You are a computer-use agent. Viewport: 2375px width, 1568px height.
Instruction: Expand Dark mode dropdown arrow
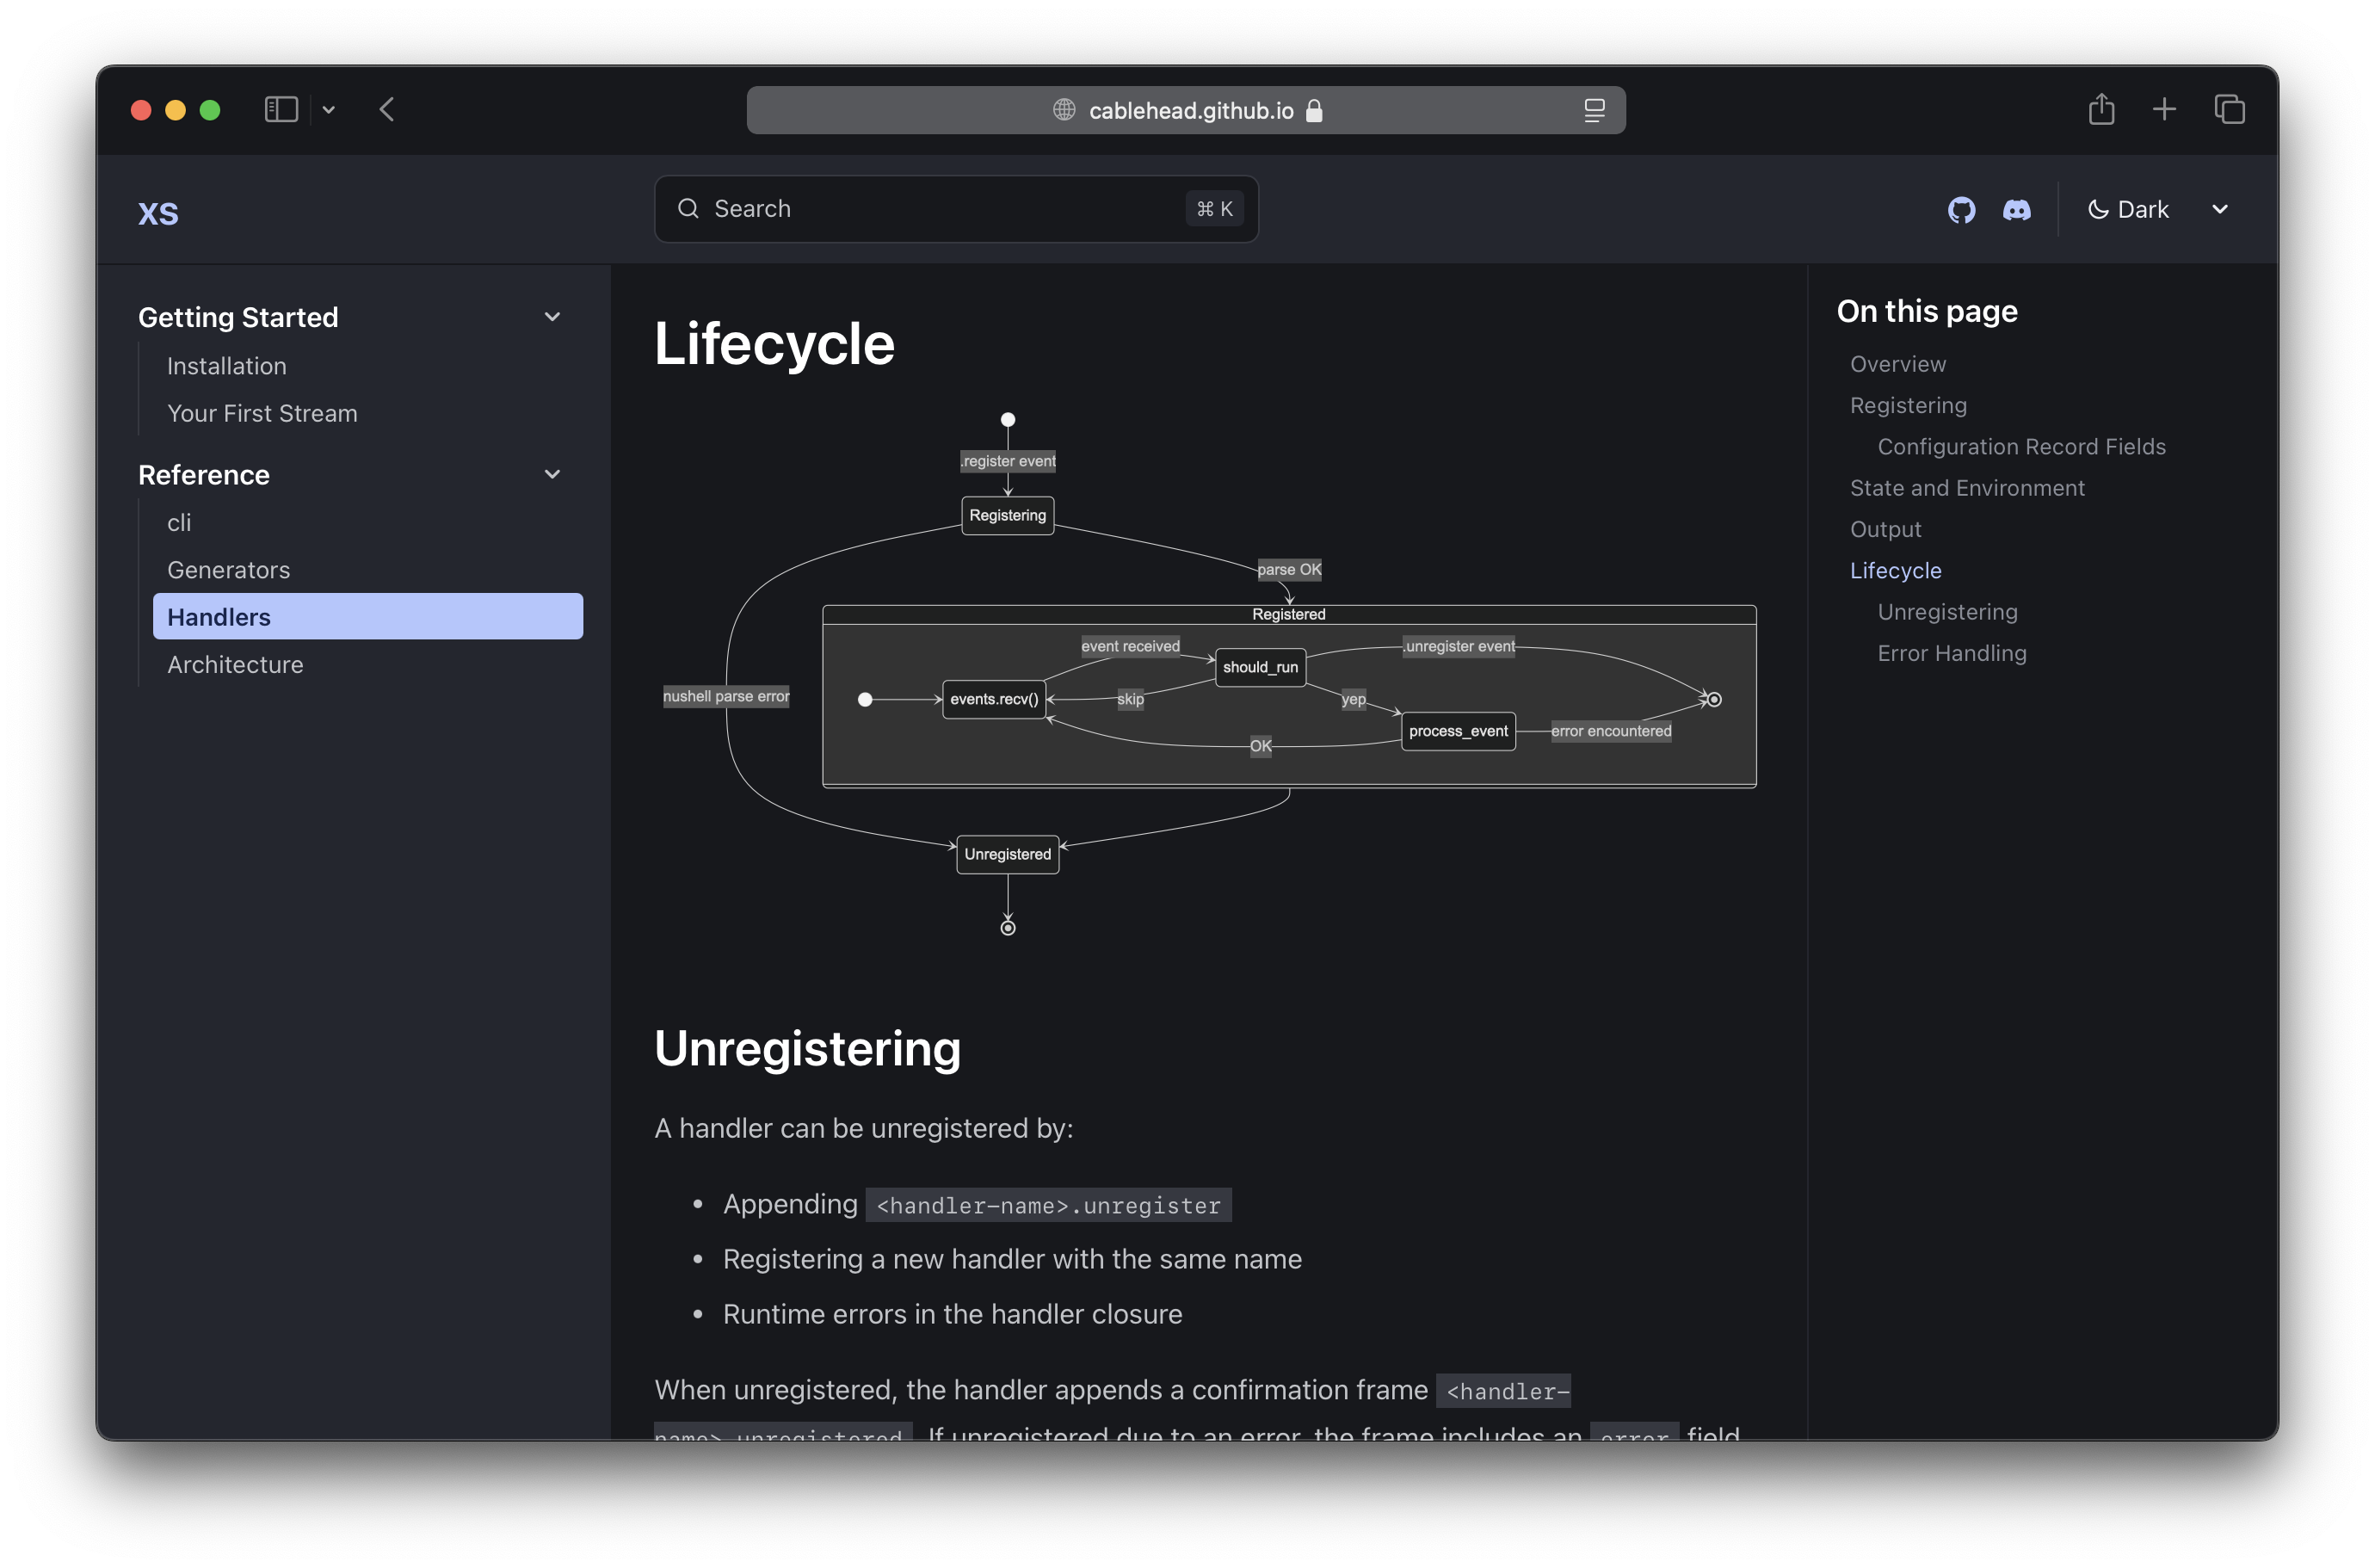click(2219, 208)
